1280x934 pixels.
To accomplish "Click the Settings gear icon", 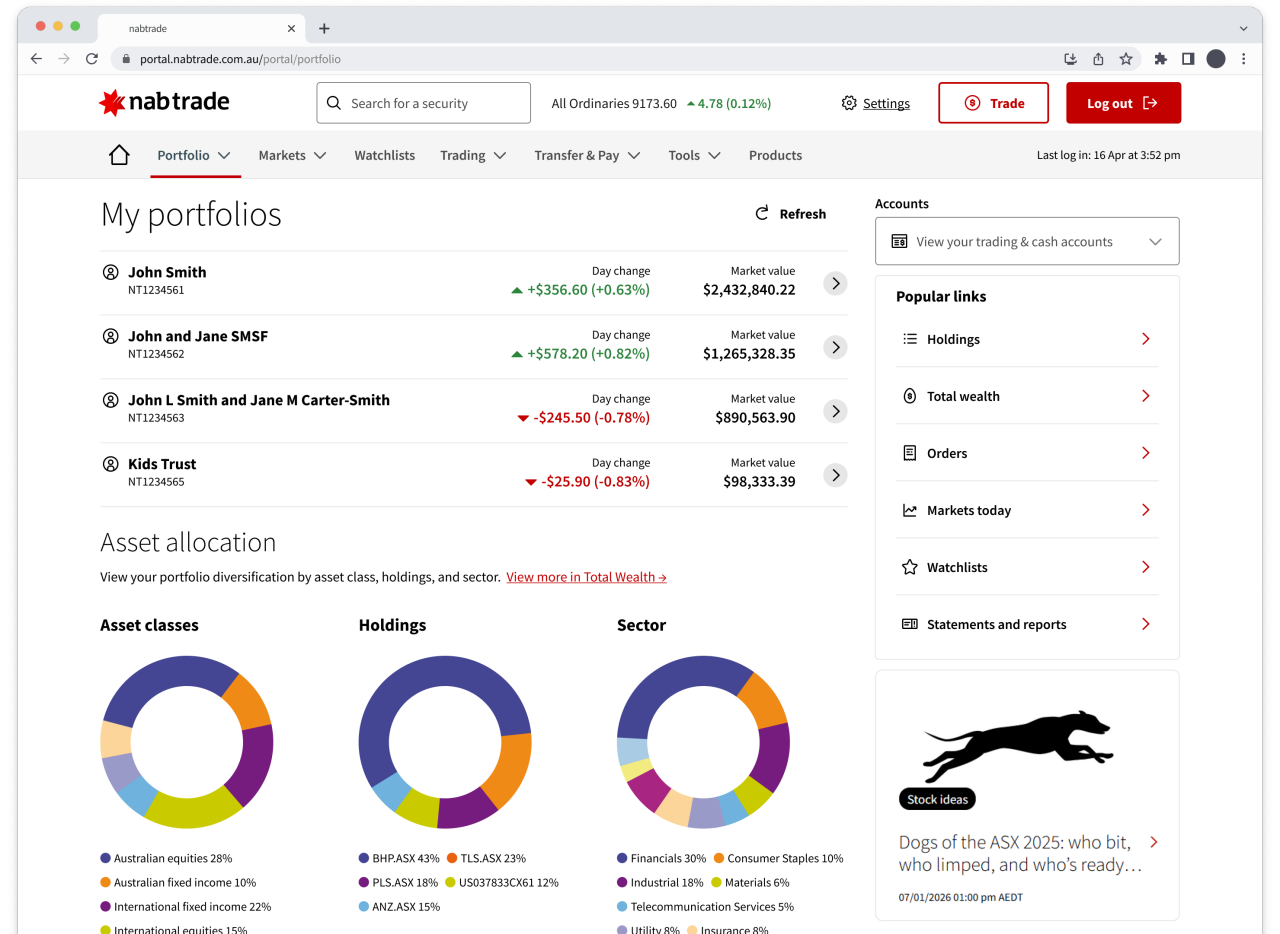I will tap(849, 103).
